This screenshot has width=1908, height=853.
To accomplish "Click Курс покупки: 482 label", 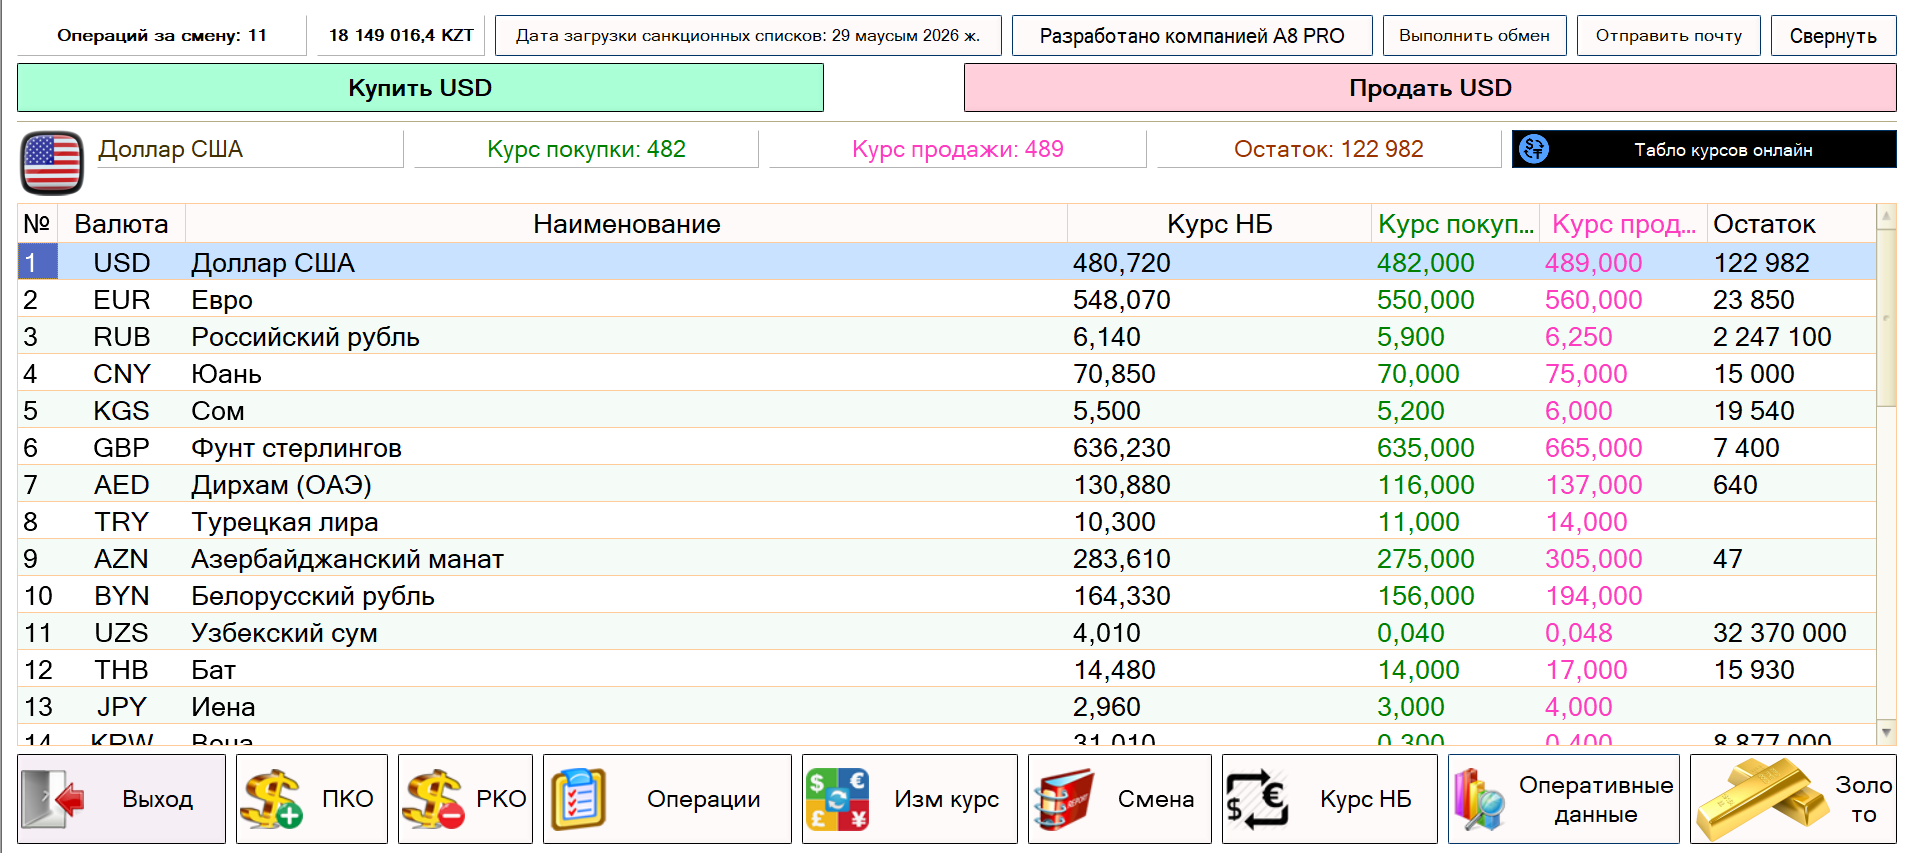I will tap(586, 149).
